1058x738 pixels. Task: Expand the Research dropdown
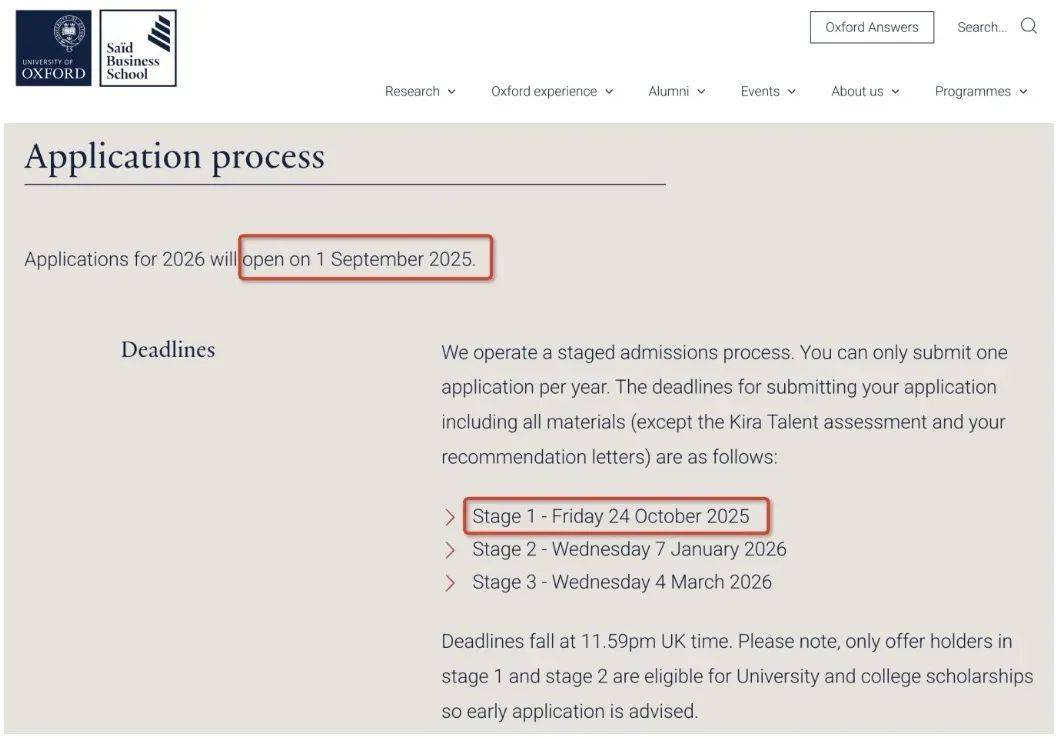tap(452, 91)
